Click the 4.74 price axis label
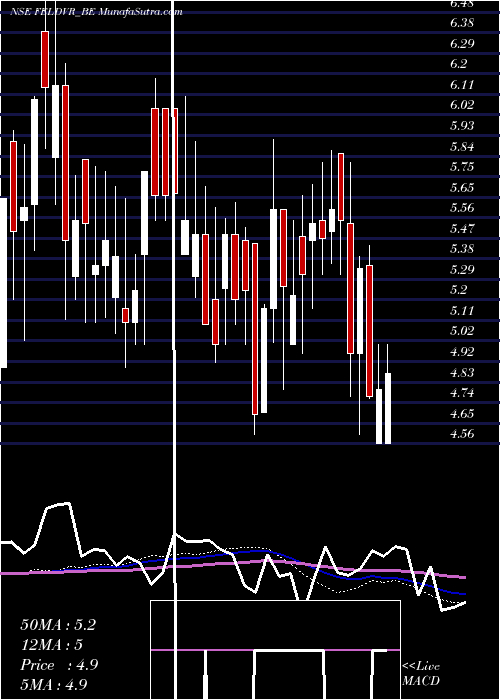 (x=462, y=393)
